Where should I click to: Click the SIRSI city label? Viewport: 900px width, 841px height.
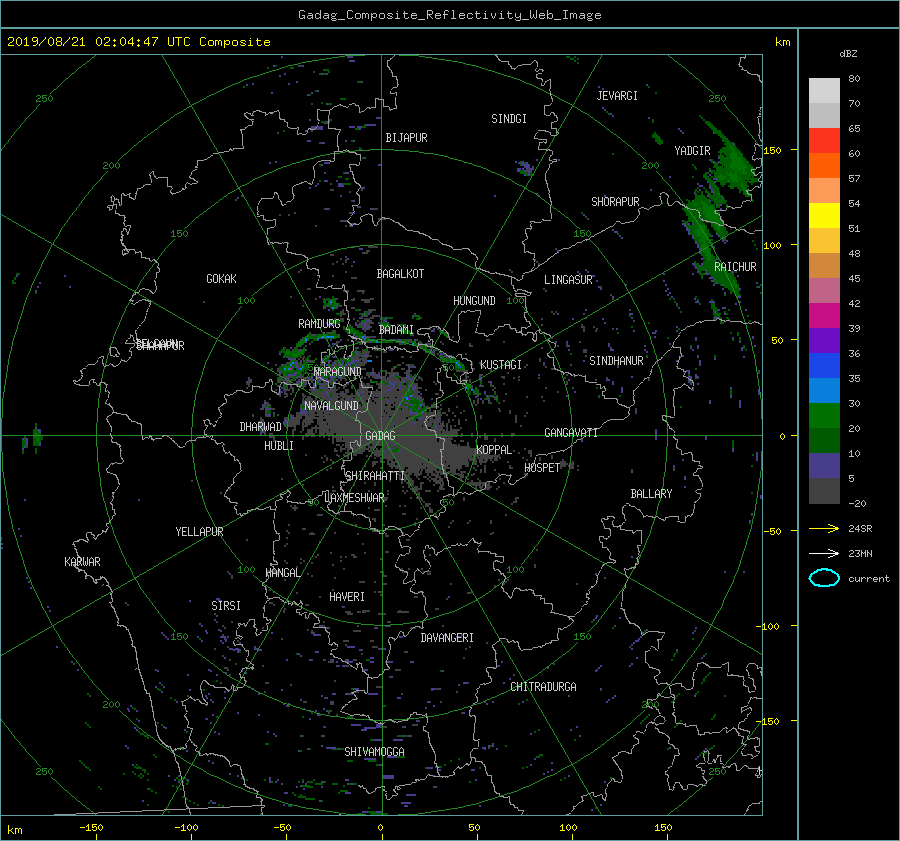[x=226, y=606]
